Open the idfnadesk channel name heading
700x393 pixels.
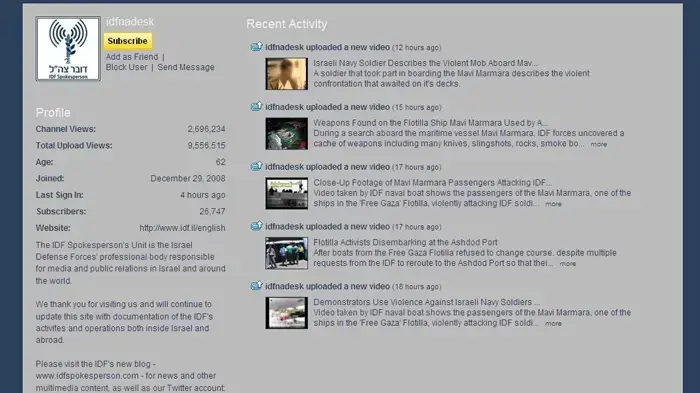pyautogui.click(x=130, y=21)
